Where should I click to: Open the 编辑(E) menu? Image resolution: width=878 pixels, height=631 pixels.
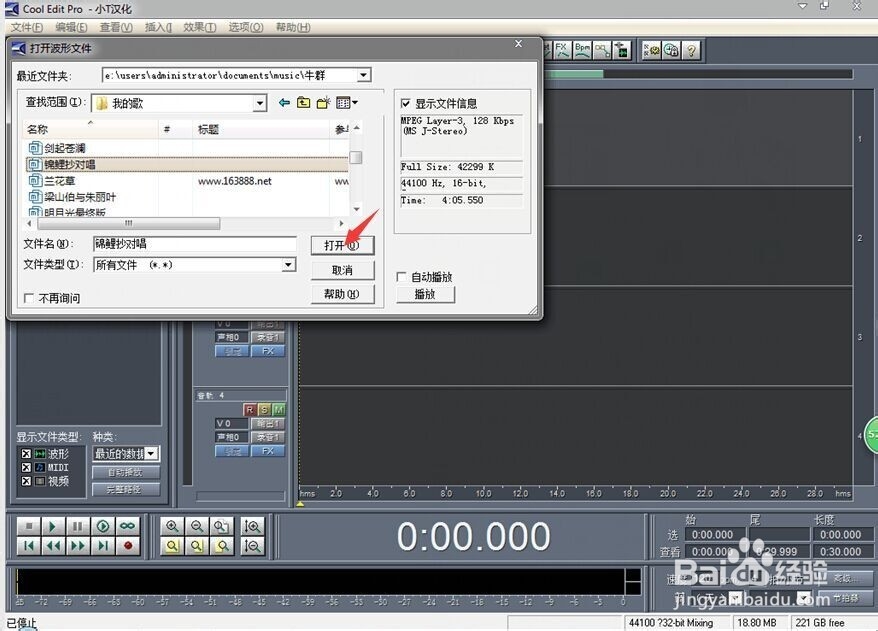pos(71,27)
